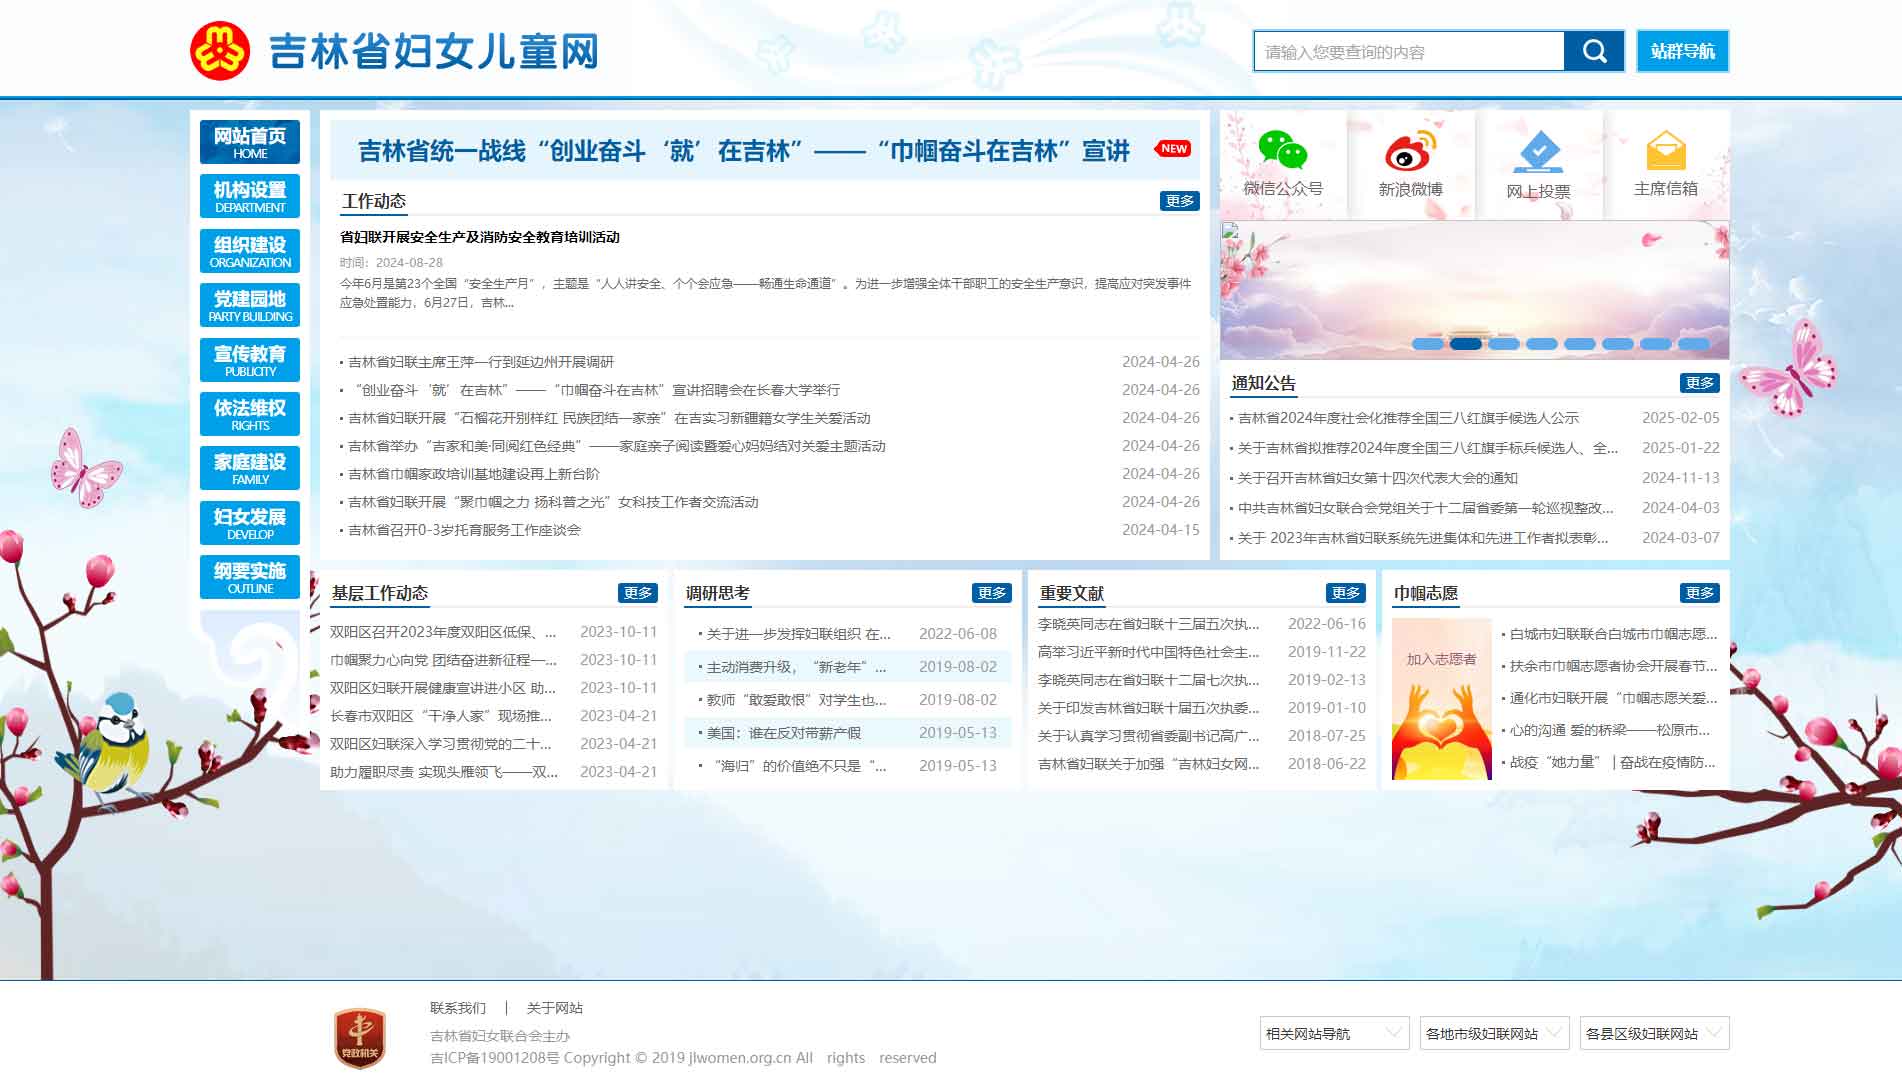Open 宣传教育 PUBLICITY in the sidebar menu
This screenshot has height=1080, width=1902.
click(250, 360)
